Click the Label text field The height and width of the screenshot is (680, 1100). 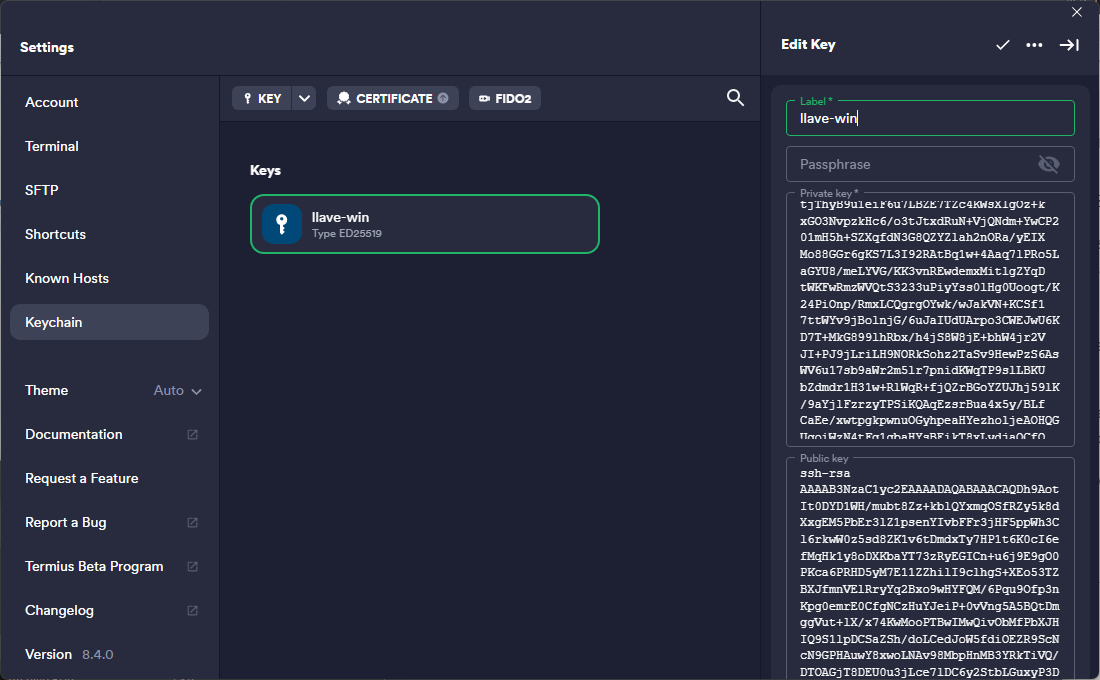coord(930,119)
